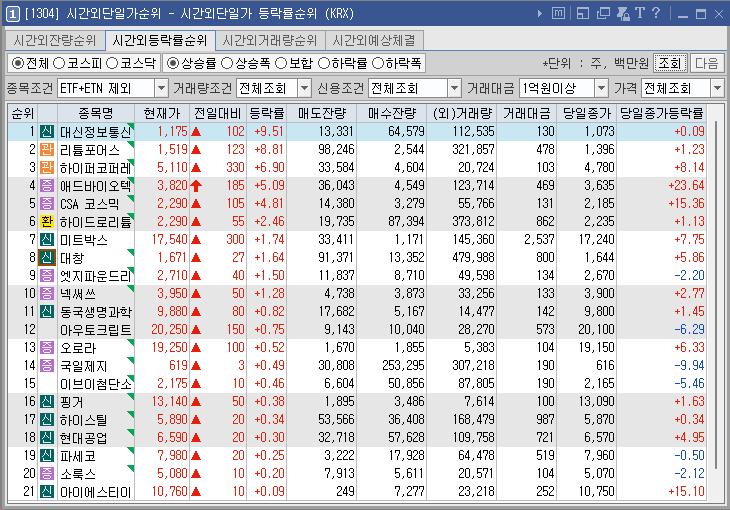
Task: Click the 증 badge beside 국일제지
Action: tap(47, 366)
